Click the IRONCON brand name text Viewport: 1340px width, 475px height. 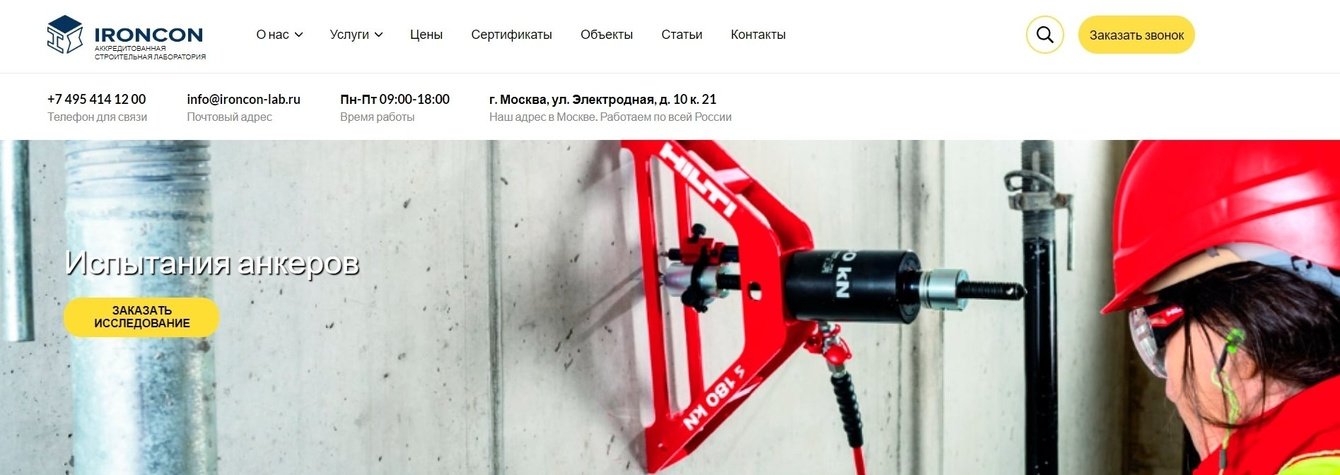pyautogui.click(x=148, y=35)
